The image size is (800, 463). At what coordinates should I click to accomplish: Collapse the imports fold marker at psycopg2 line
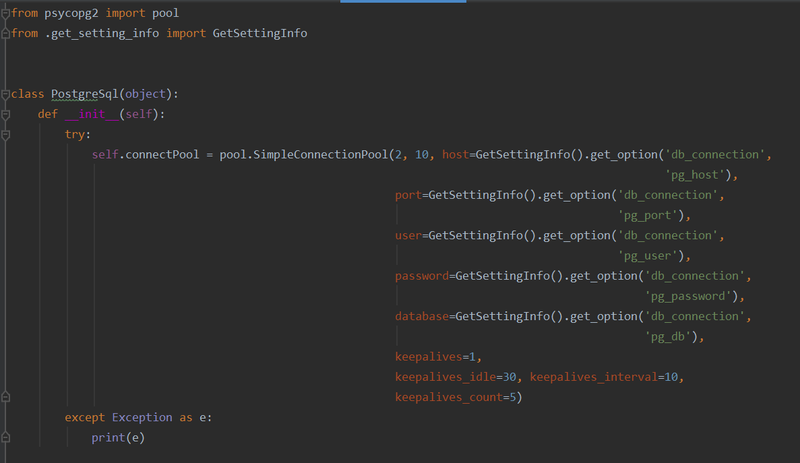[6, 14]
